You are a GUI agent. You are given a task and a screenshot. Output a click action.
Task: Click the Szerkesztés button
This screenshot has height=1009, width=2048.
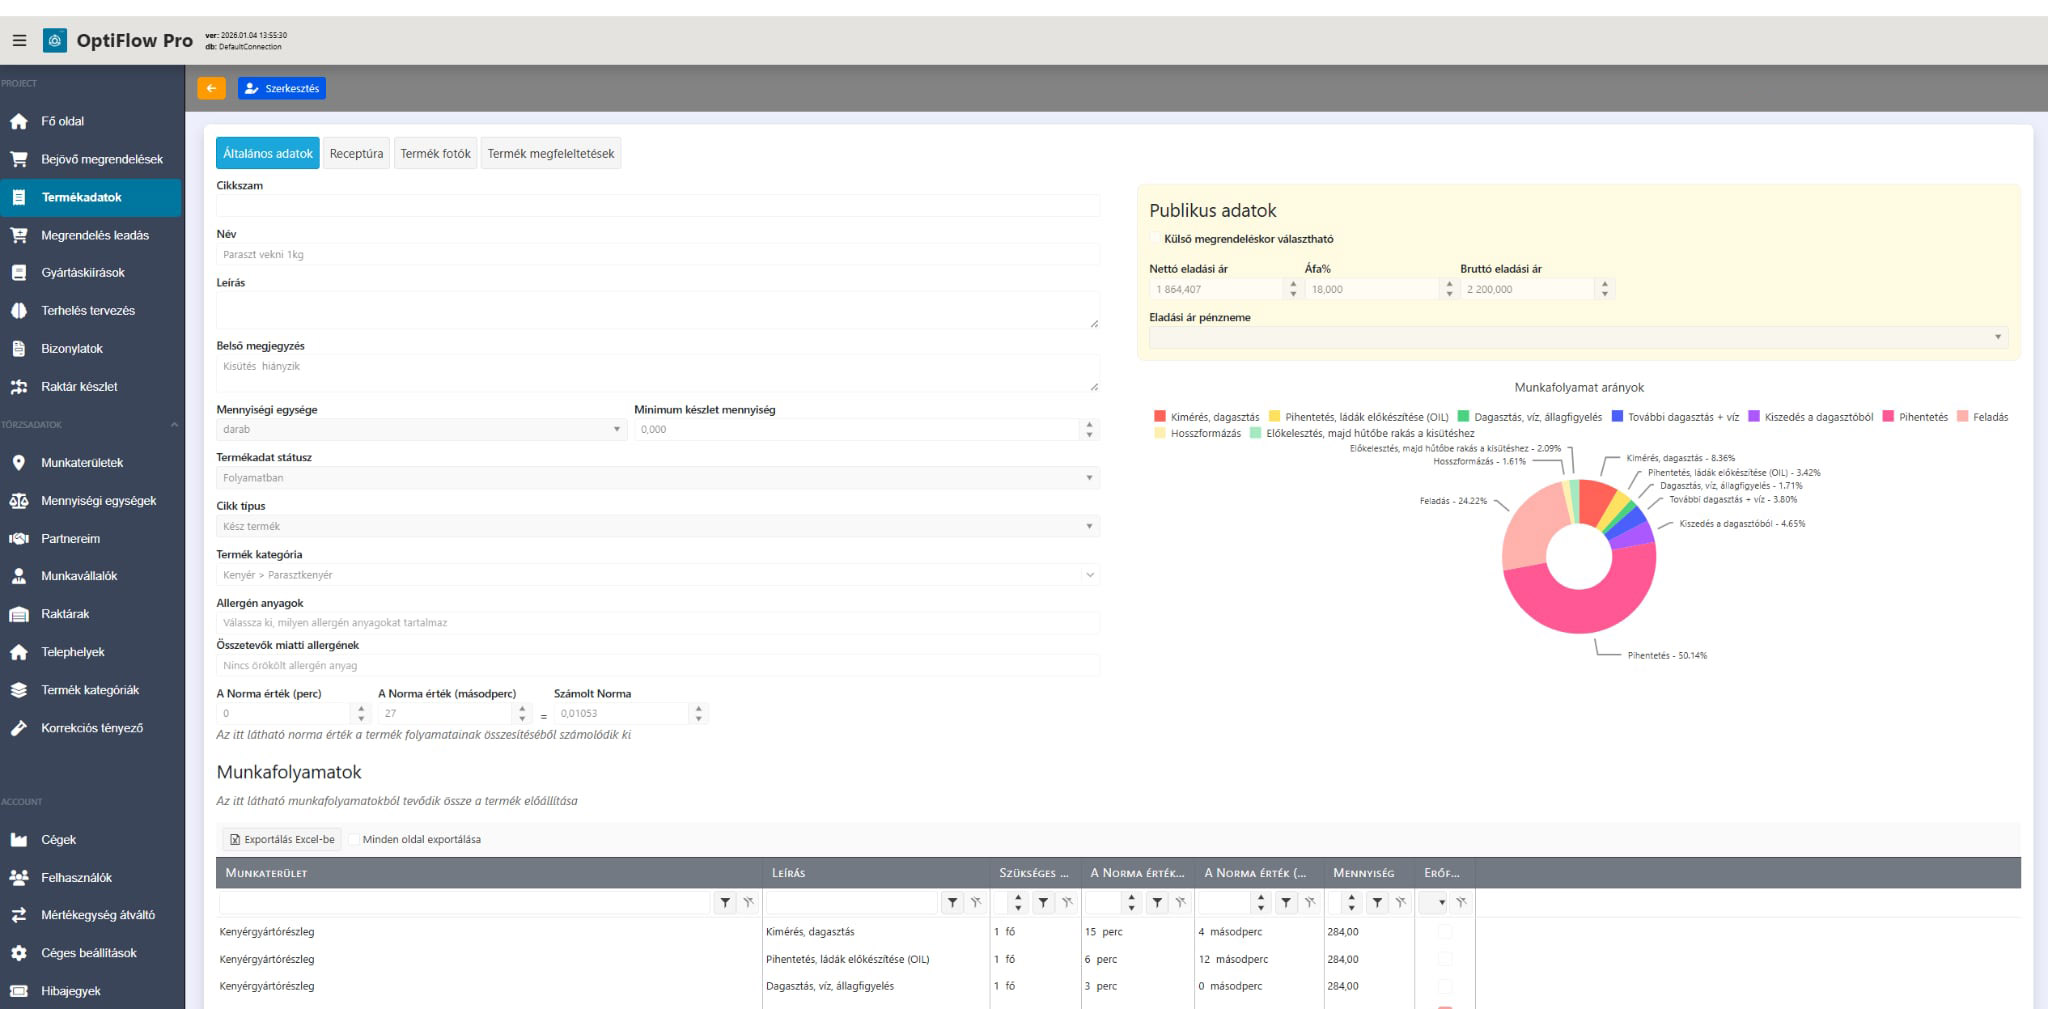pos(282,88)
